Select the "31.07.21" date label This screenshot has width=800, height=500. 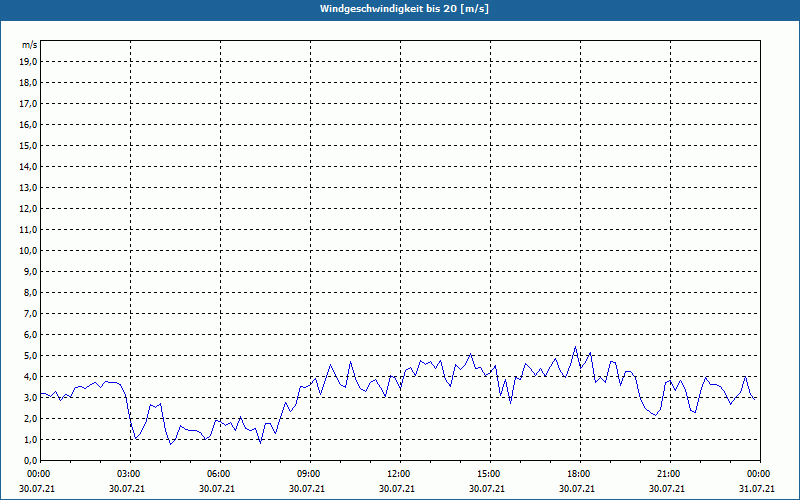(x=757, y=488)
